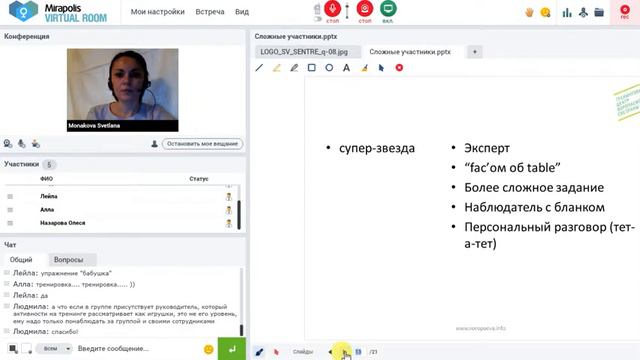Image resolution: width=640 pixels, height=360 pixels.
Task: Raise hand icon in top bar
Action: pos(529,13)
